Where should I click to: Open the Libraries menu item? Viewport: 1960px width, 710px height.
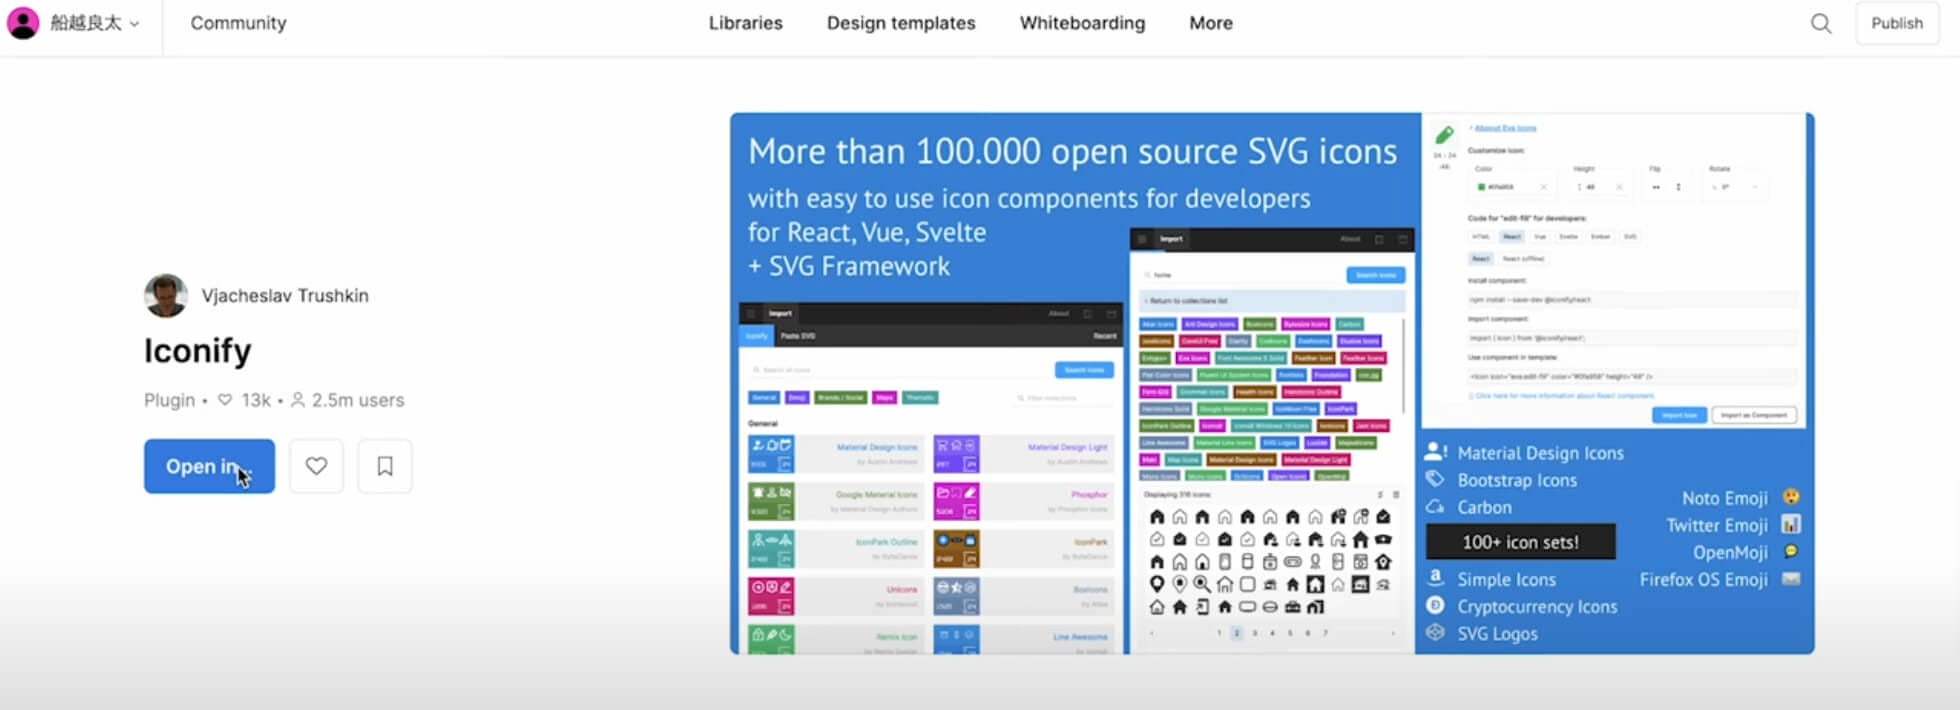click(745, 23)
